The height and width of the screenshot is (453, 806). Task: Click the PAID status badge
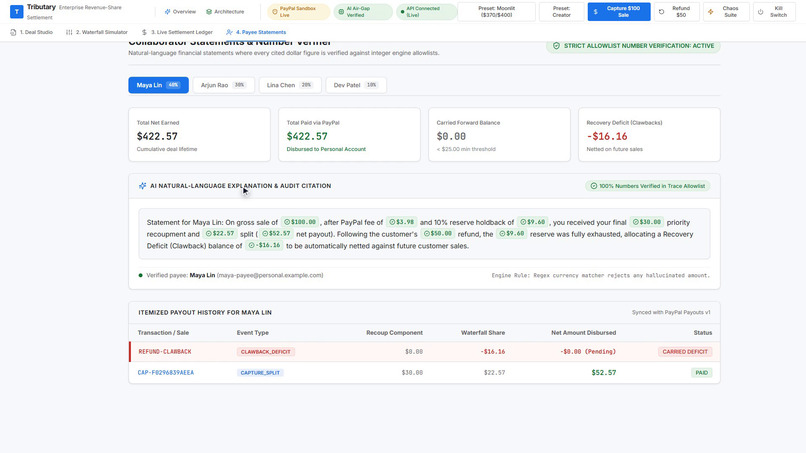pos(702,373)
